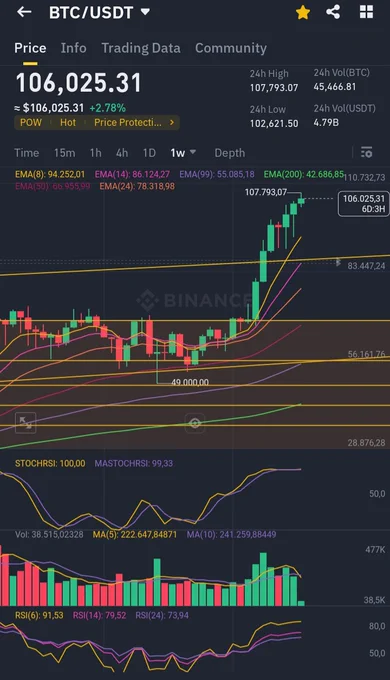Select the 1h interval
Image resolution: width=390 pixels, height=680 pixels.
95,153
